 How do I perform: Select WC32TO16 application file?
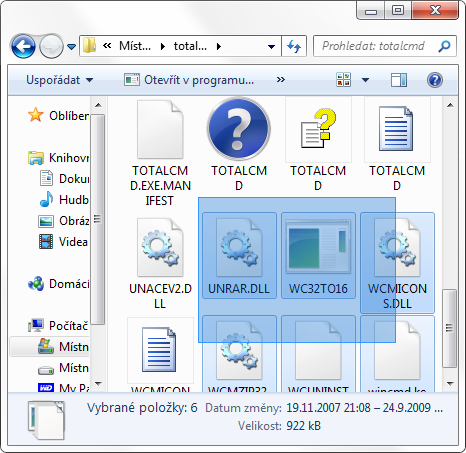318,255
